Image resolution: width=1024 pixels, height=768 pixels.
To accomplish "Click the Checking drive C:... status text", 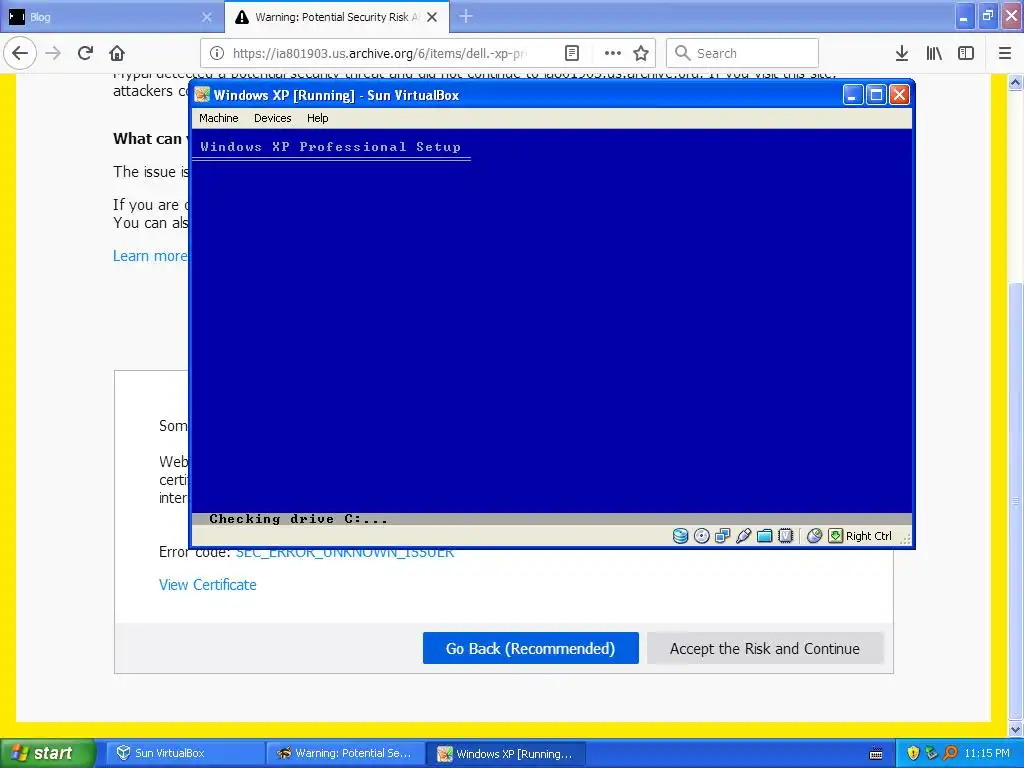I will [x=298, y=519].
